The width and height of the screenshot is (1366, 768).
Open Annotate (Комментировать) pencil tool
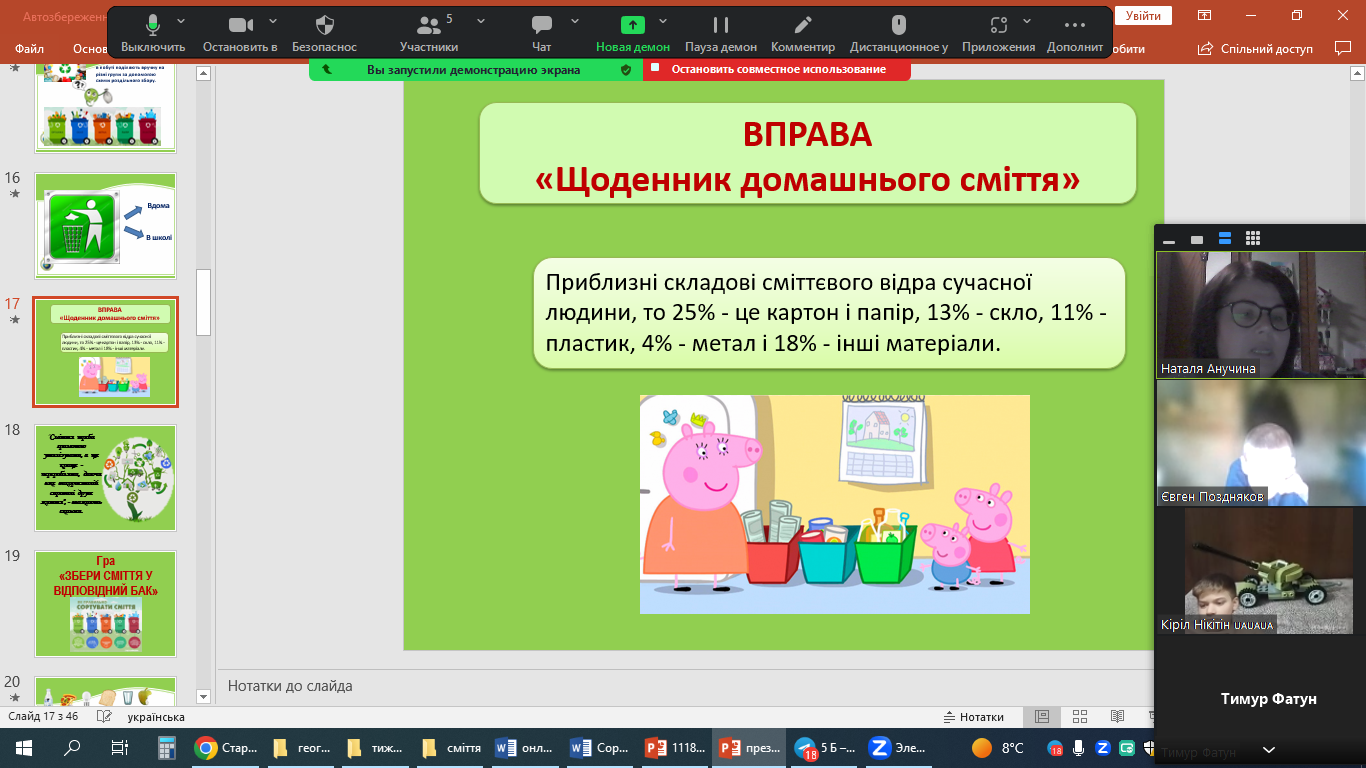click(803, 32)
